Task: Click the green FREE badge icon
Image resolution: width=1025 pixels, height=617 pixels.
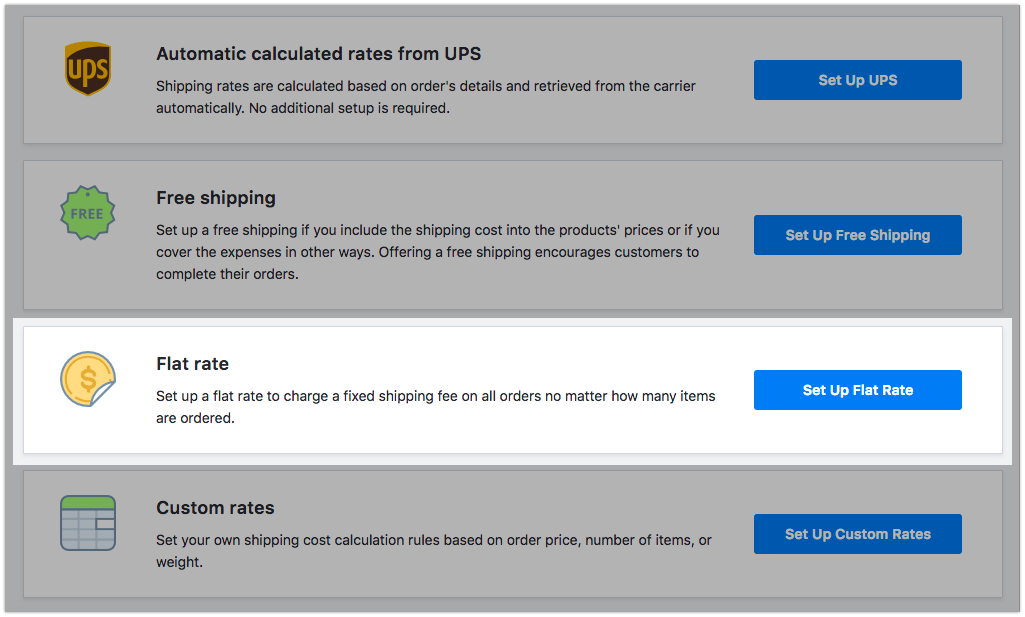Action: point(87,213)
